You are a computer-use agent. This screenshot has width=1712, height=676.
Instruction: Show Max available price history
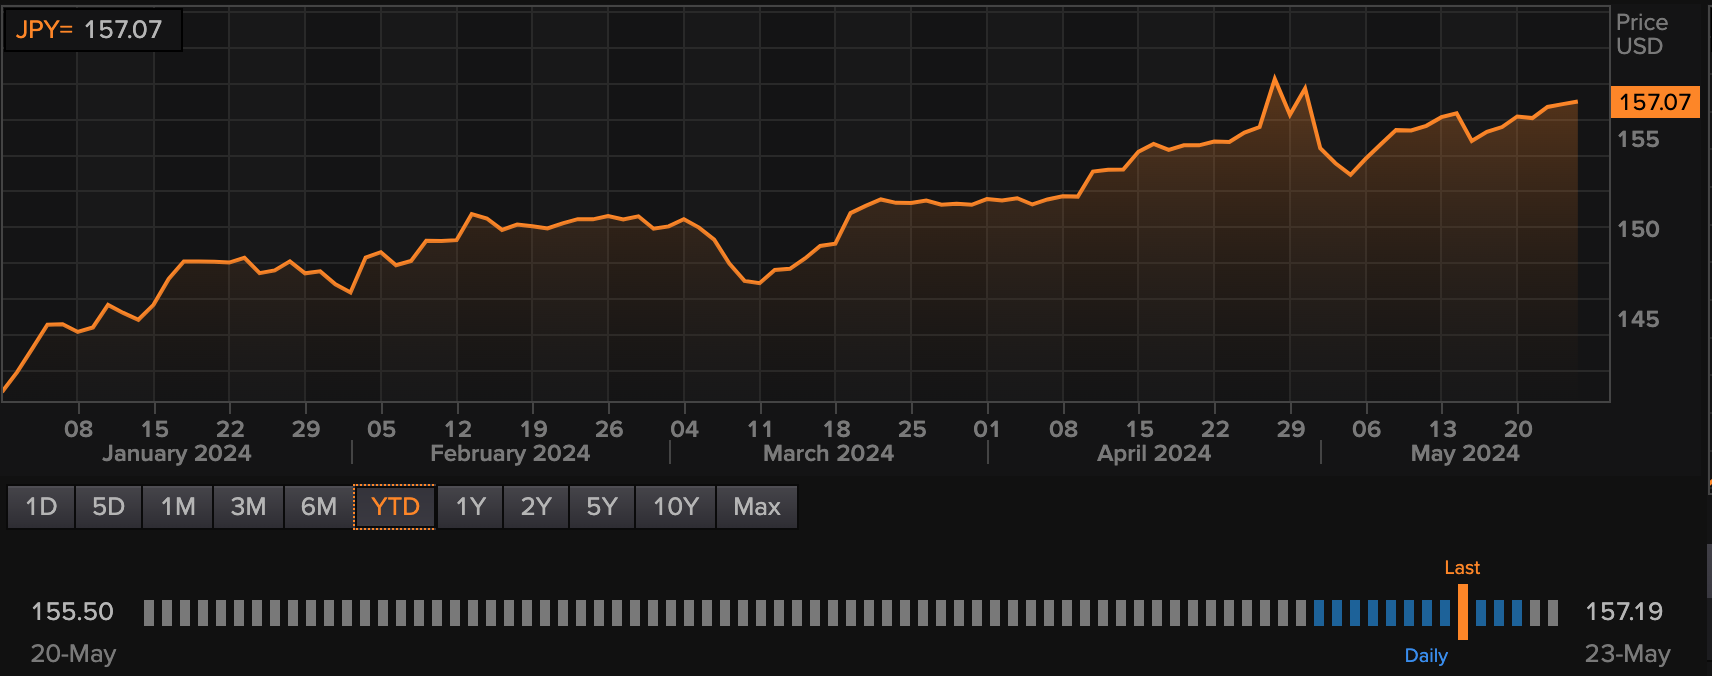pyautogui.click(x=757, y=507)
